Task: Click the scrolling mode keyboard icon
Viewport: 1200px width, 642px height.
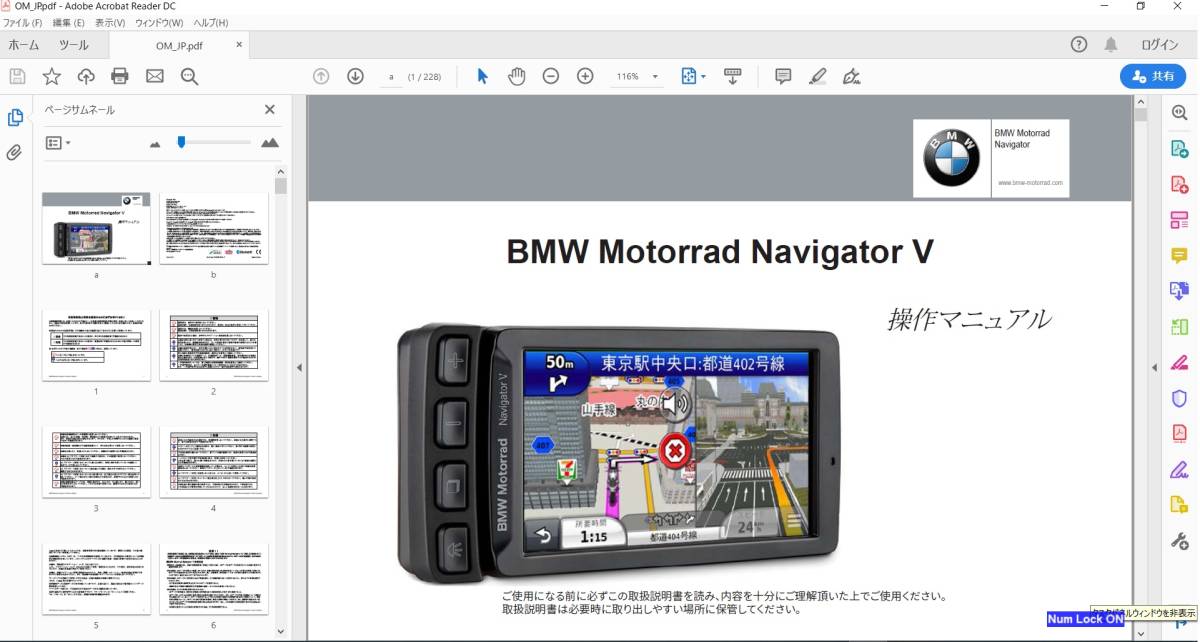Action: coord(732,76)
